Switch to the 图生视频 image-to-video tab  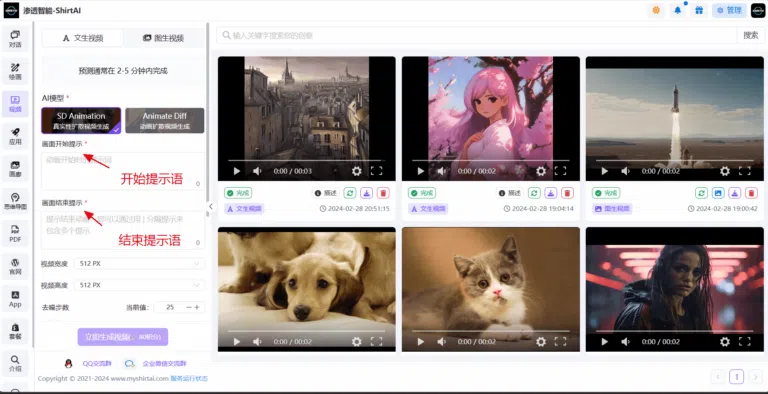point(163,38)
